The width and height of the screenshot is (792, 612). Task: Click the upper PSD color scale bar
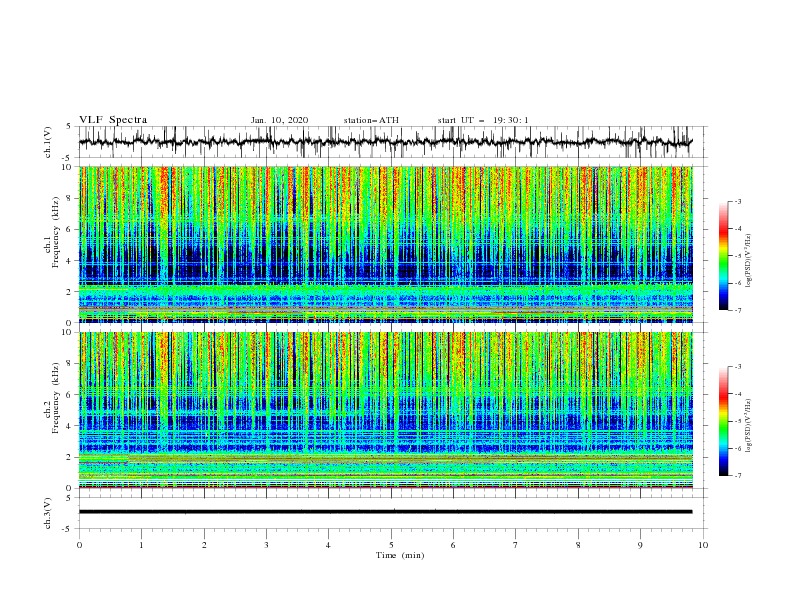pyautogui.click(x=723, y=256)
